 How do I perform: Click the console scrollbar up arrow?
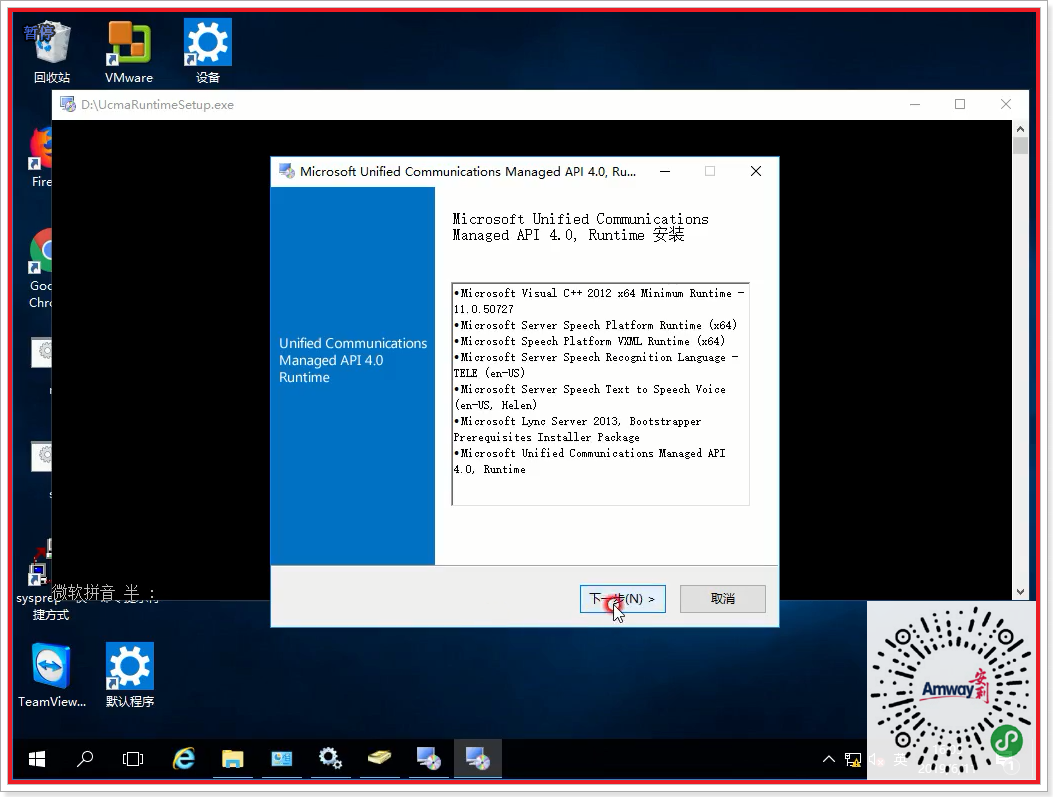[x=1020, y=128]
